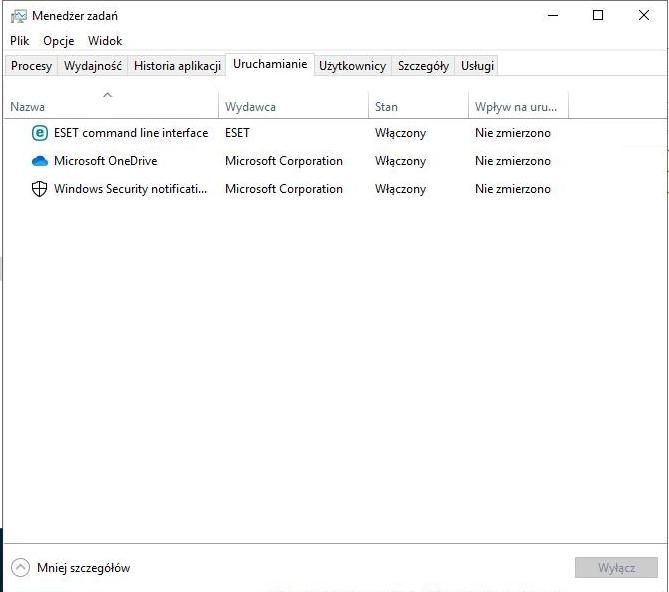Open the Opcje menu
The width and height of the screenshot is (669, 592).
pyautogui.click(x=58, y=41)
